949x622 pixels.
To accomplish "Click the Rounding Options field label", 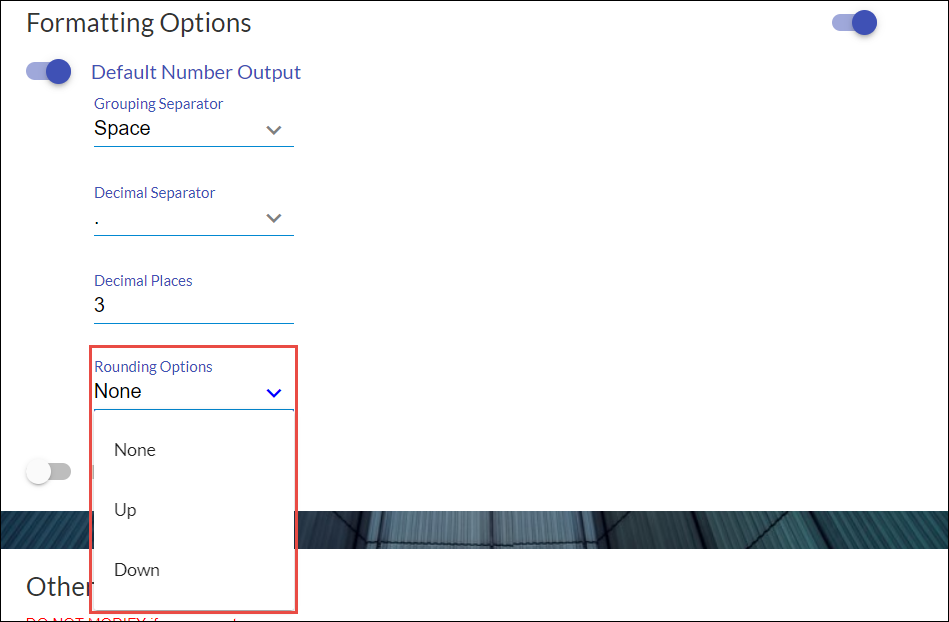I will click(153, 367).
